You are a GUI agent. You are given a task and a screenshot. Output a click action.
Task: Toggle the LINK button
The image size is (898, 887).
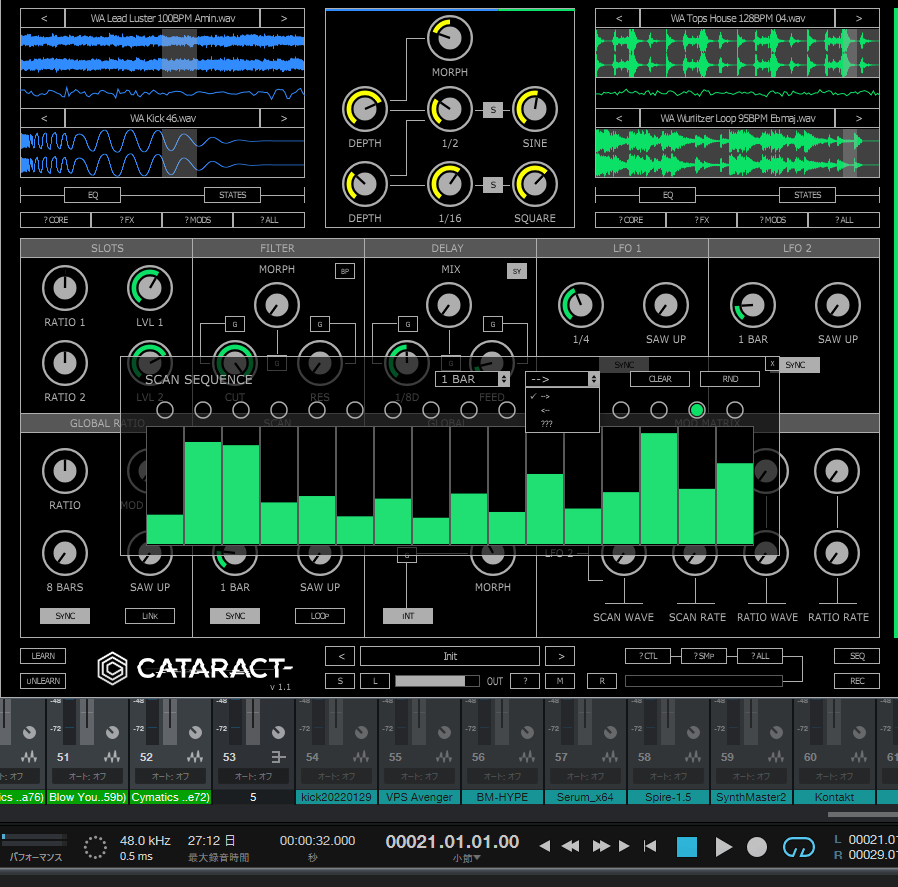point(149,616)
